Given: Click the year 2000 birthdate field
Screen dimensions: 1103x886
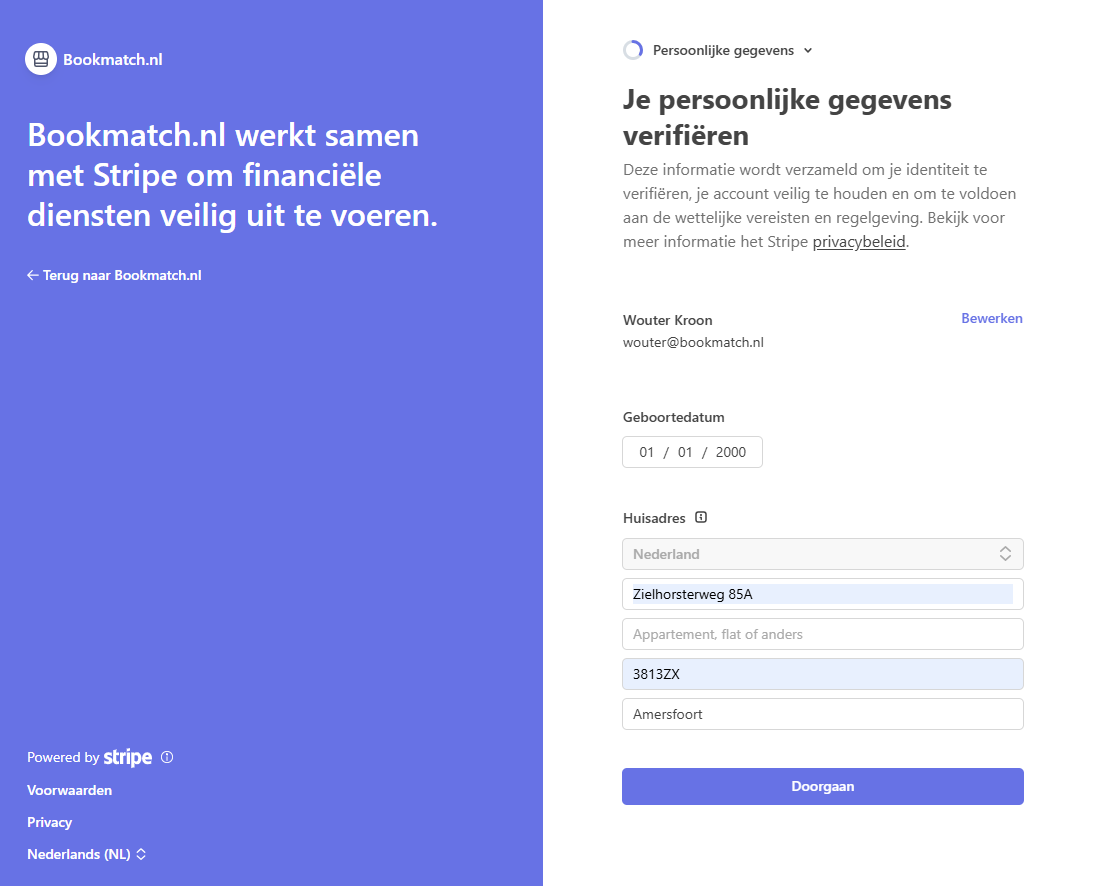Looking at the screenshot, I should [731, 452].
